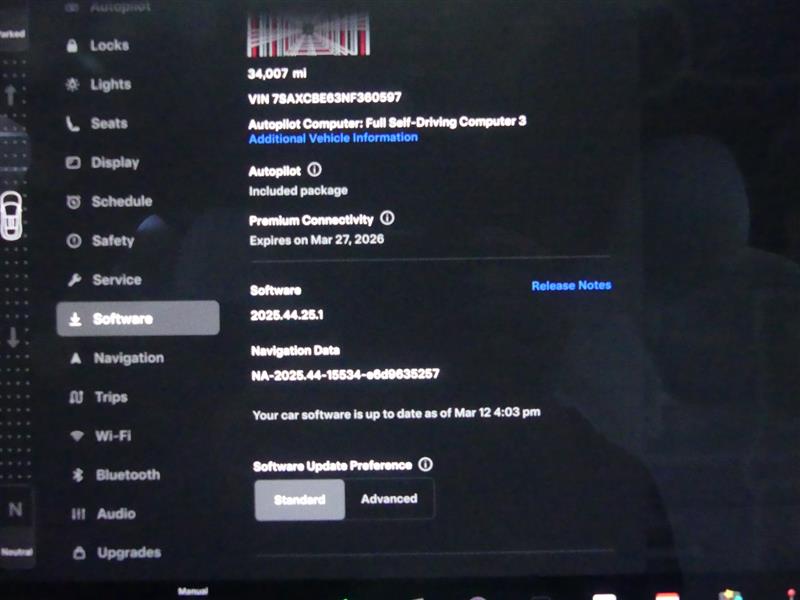Click the seat icon beside Seats
Viewport: 800px width, 600px height.
coord(72,124)
